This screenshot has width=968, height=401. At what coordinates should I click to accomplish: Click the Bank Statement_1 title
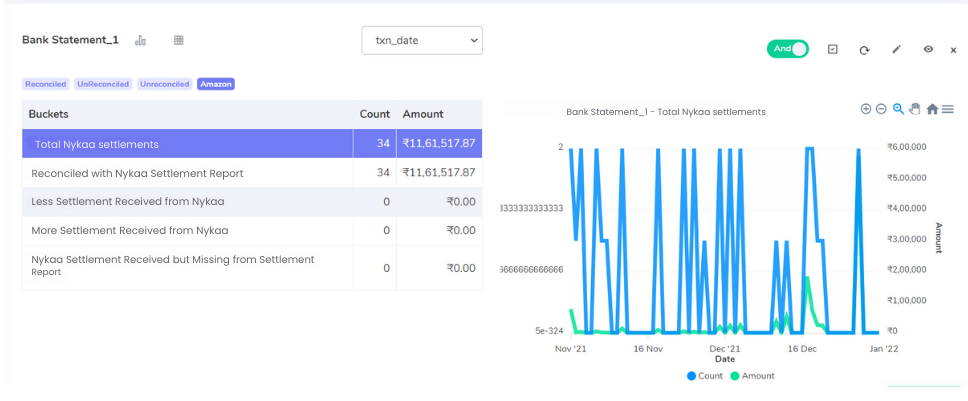pyautogui.click(x=70, y=40)
